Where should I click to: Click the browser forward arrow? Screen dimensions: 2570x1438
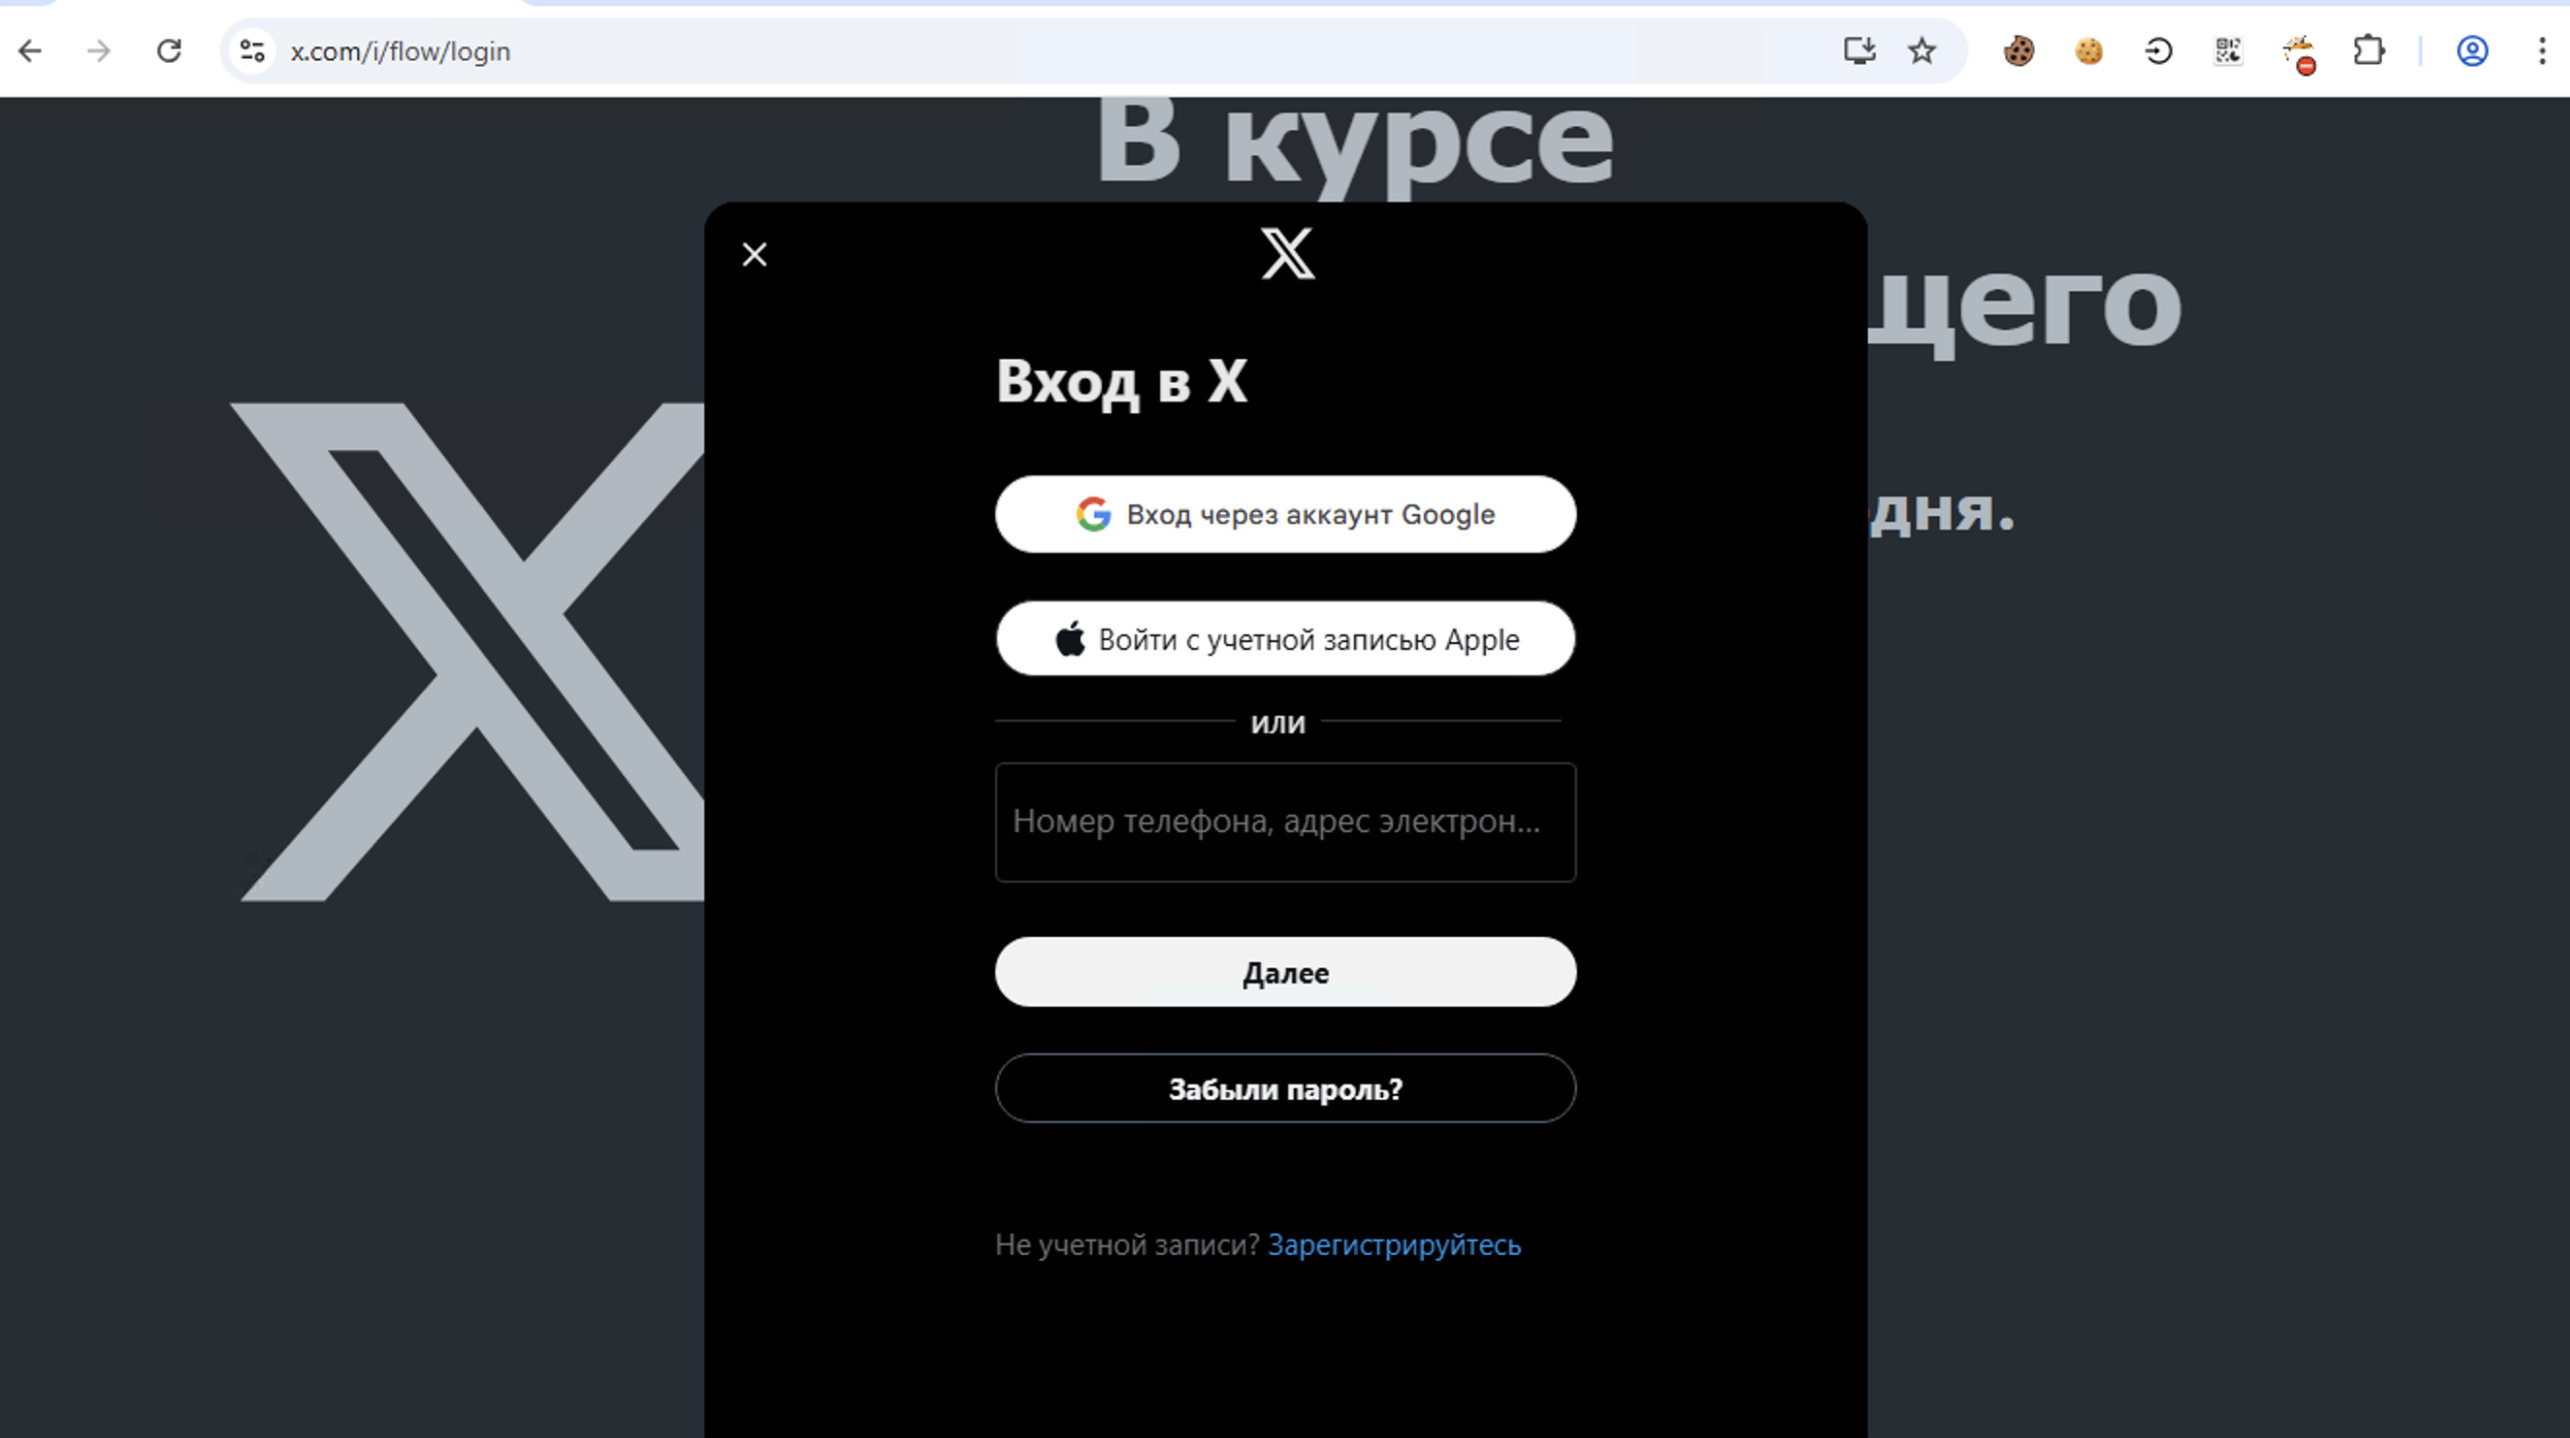coord(98,51)
